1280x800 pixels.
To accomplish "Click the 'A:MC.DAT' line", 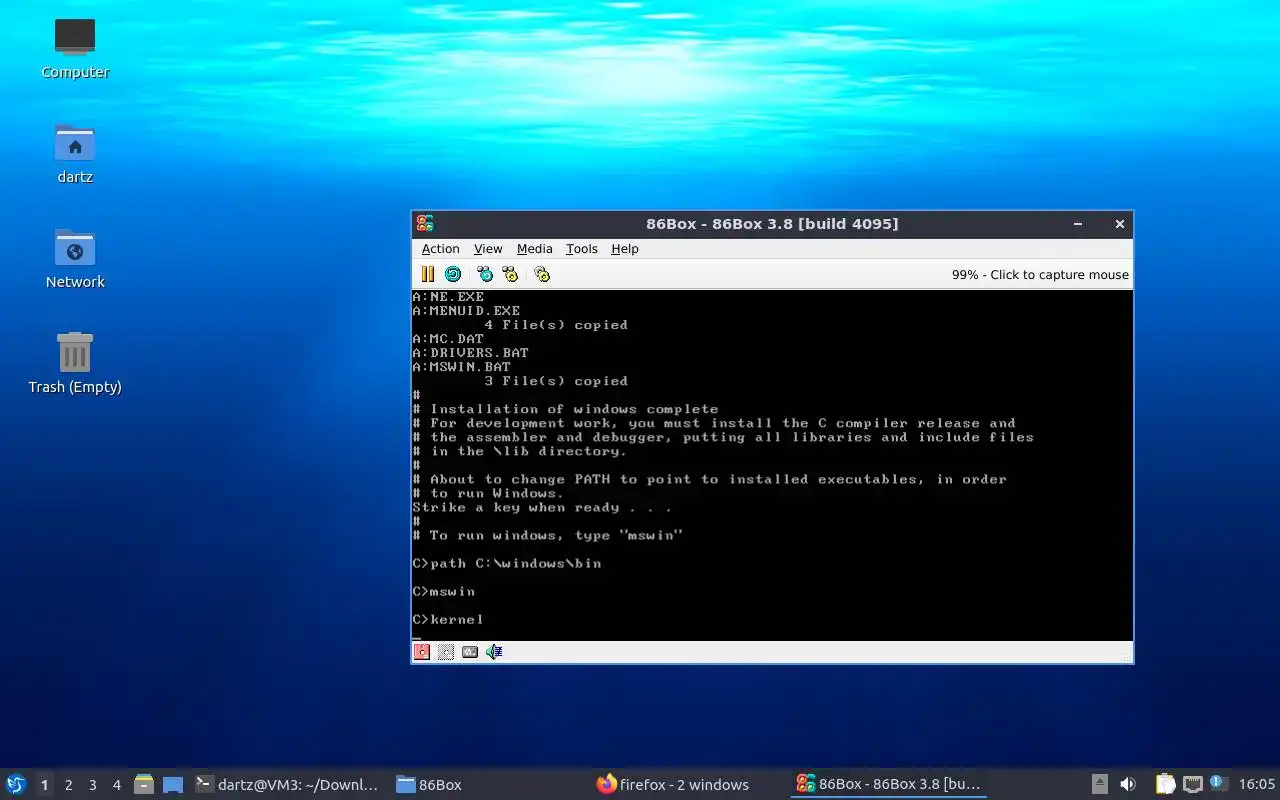I will tap(448, 339).
